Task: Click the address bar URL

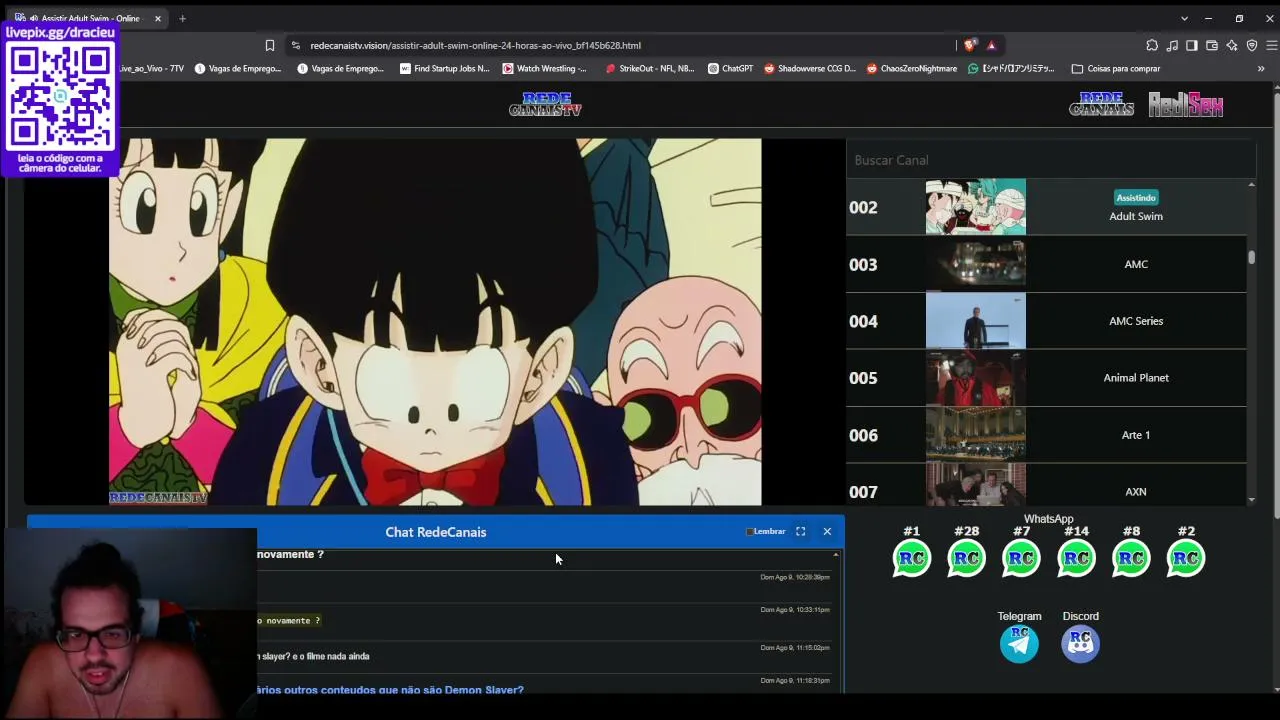Action: [x=475, y=45]
